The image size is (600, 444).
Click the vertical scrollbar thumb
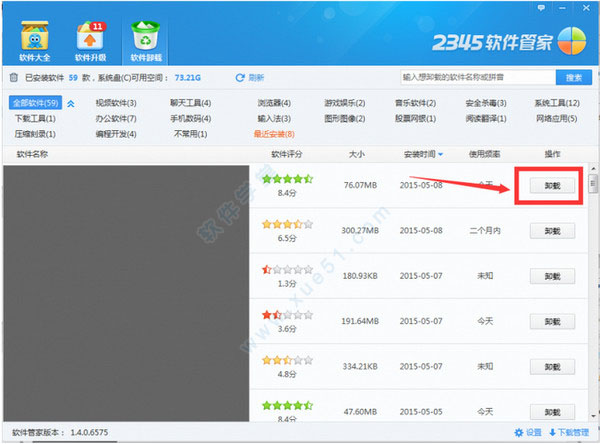593,184
